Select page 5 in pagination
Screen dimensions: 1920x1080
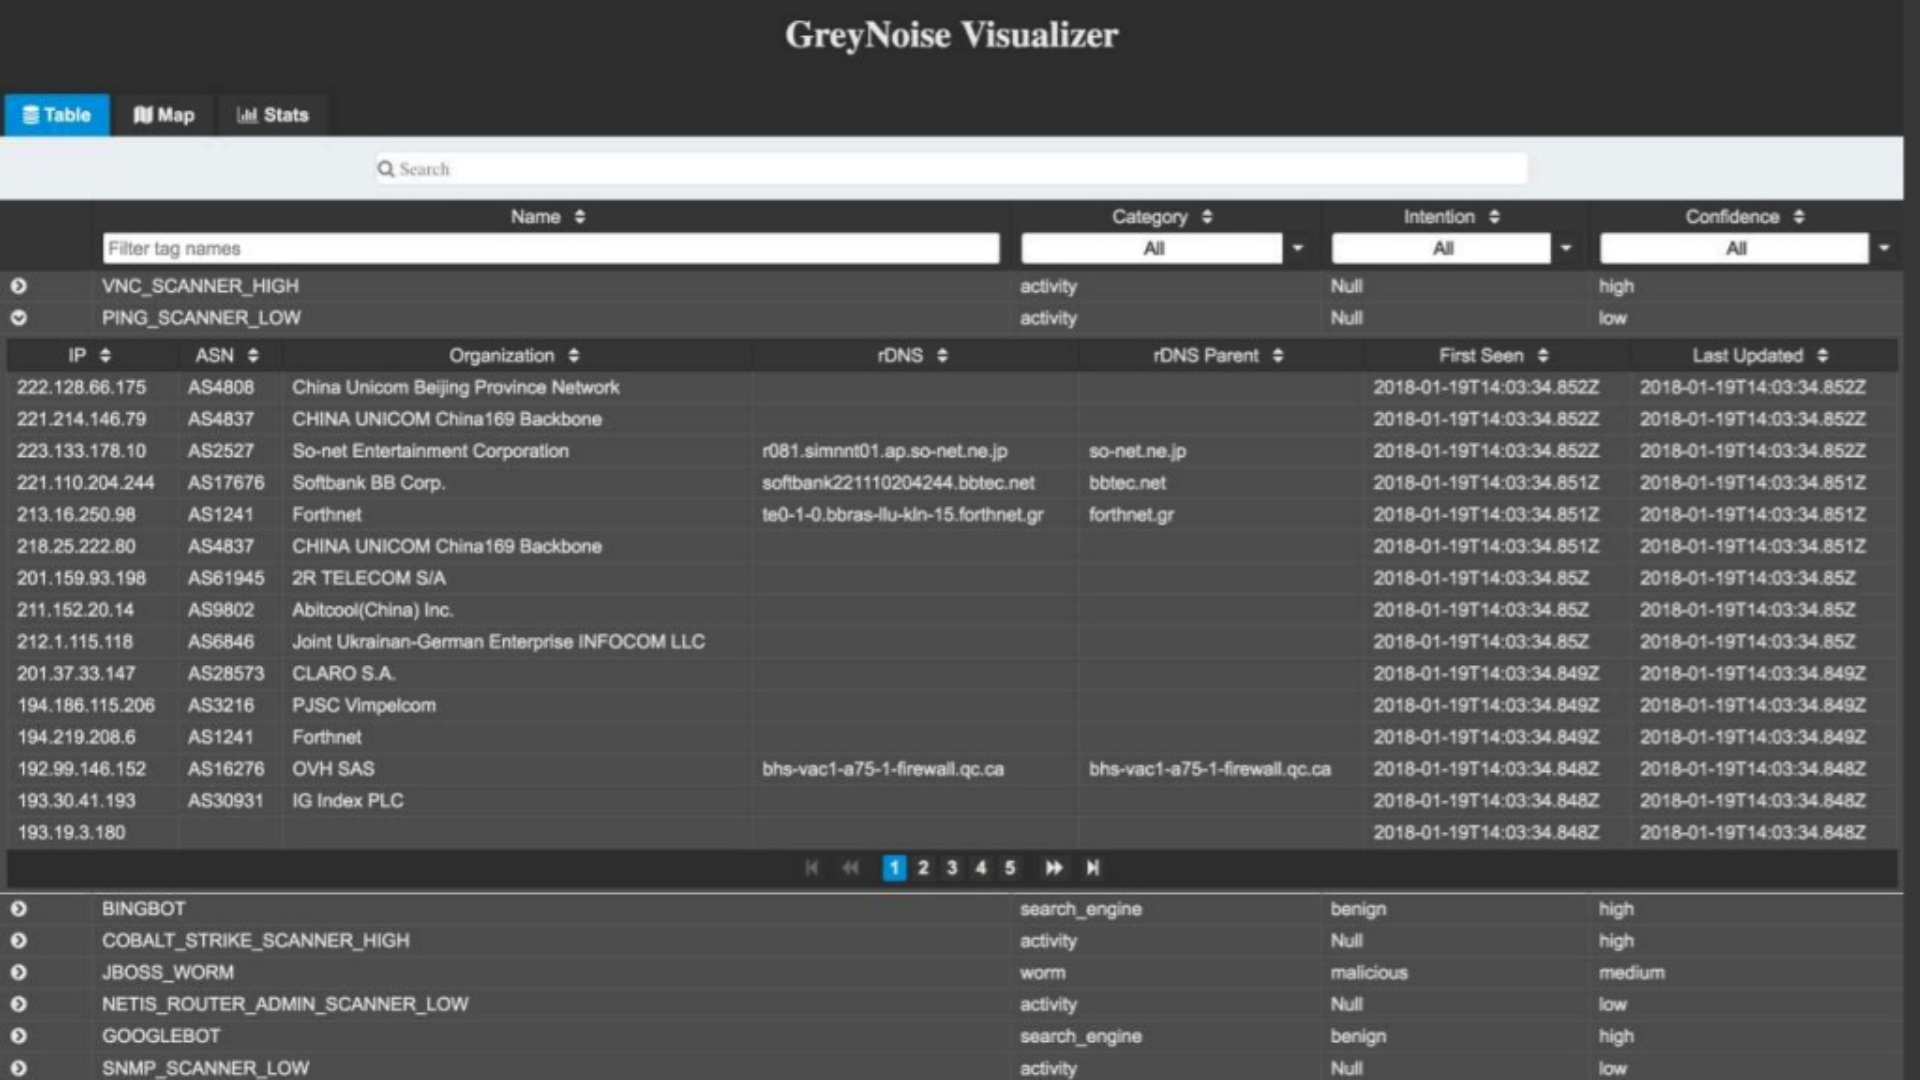pos(1010,868)
